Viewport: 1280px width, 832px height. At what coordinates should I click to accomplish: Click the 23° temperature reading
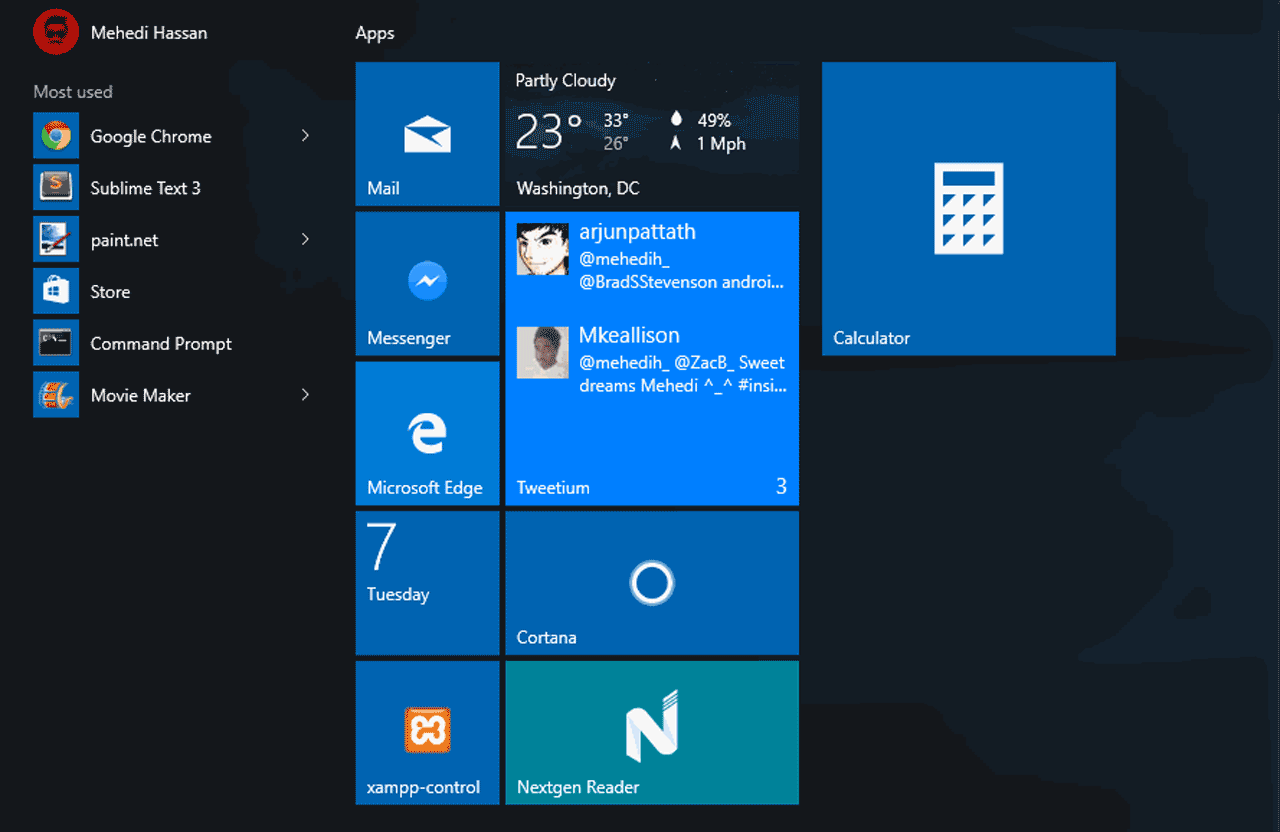point(548,132)
